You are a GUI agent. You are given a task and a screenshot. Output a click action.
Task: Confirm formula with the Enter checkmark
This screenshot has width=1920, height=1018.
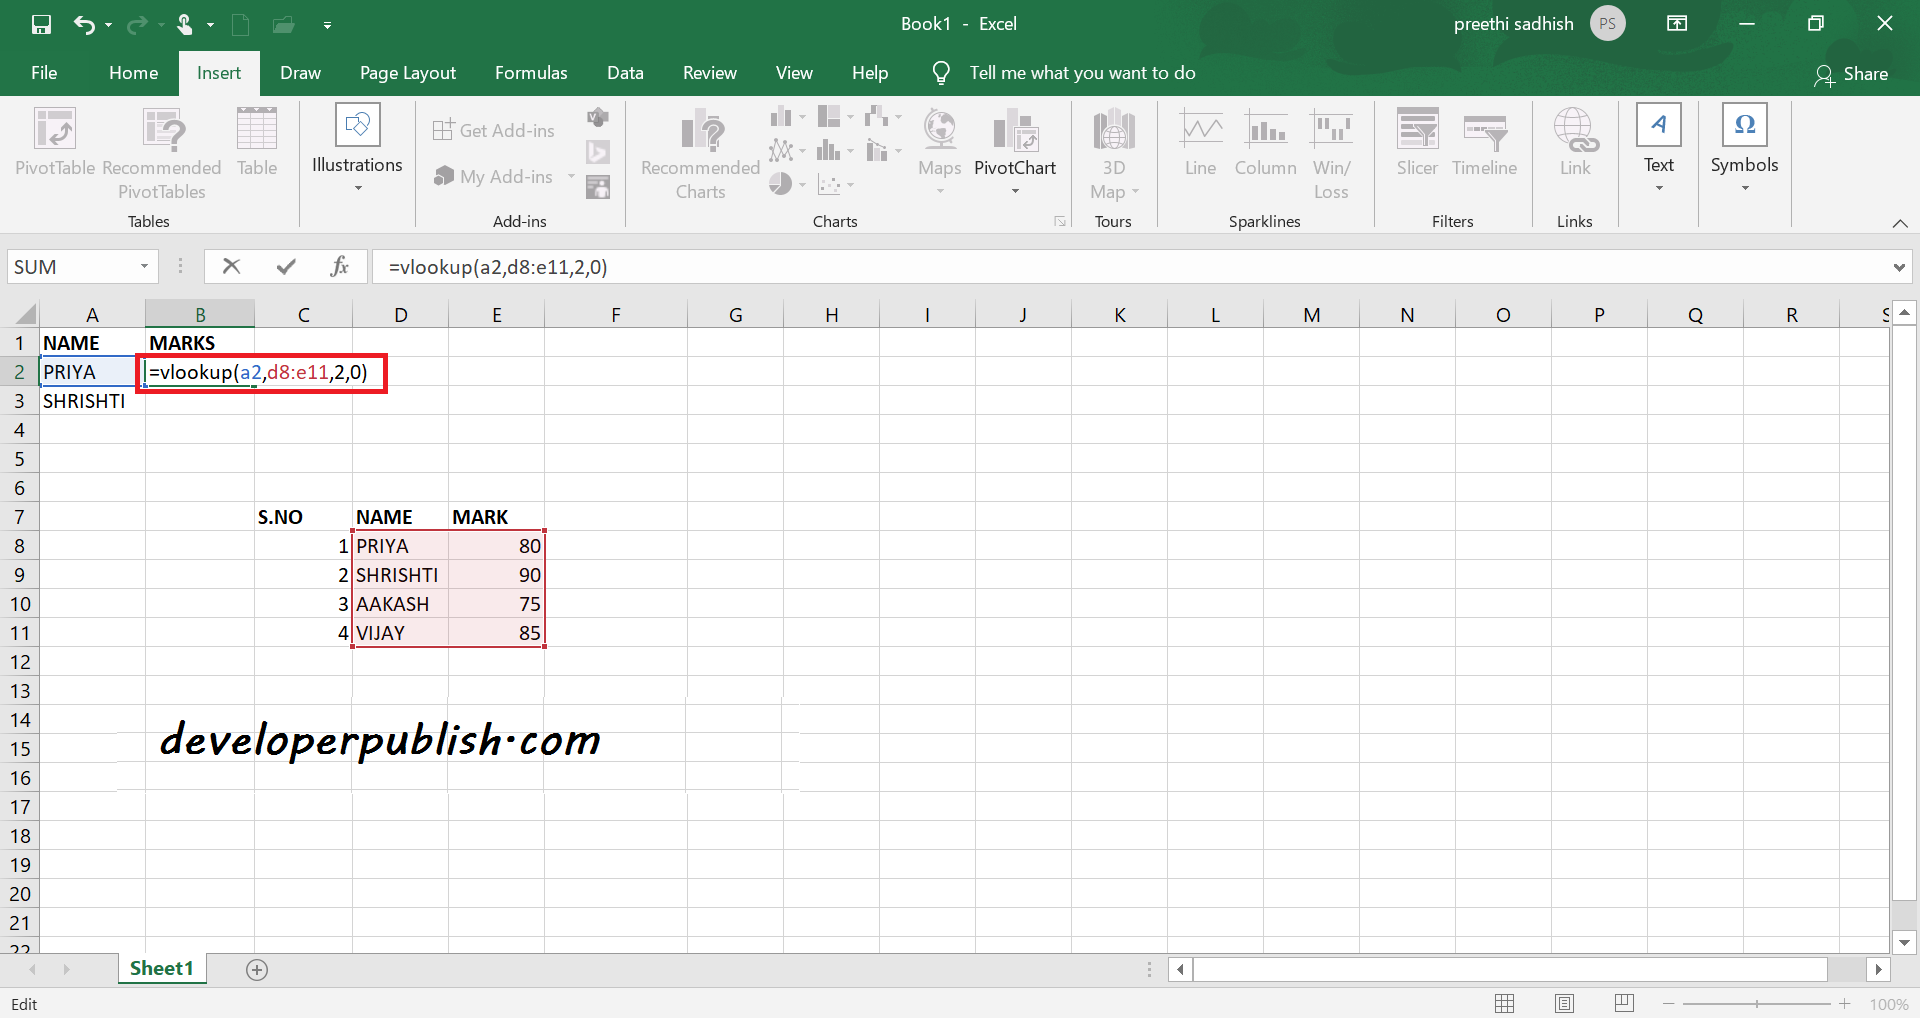point(286,266)
